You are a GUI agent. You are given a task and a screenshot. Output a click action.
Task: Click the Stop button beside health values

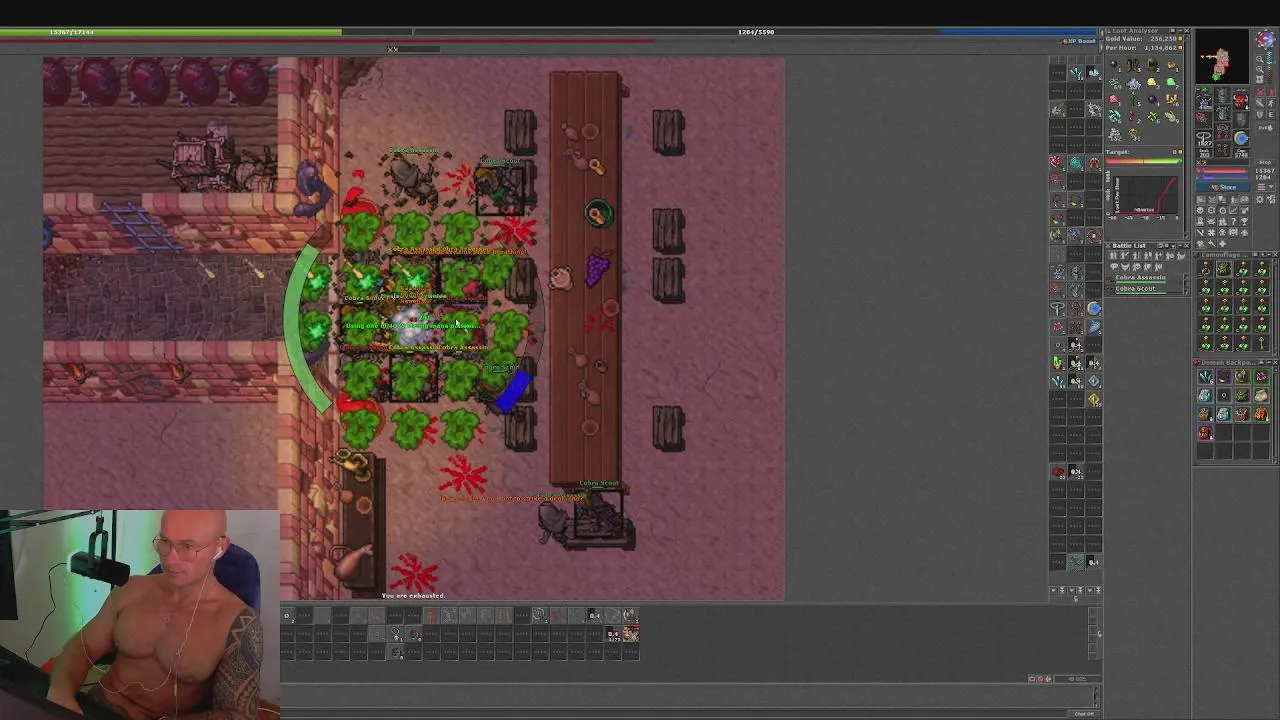coord(1265,163)
